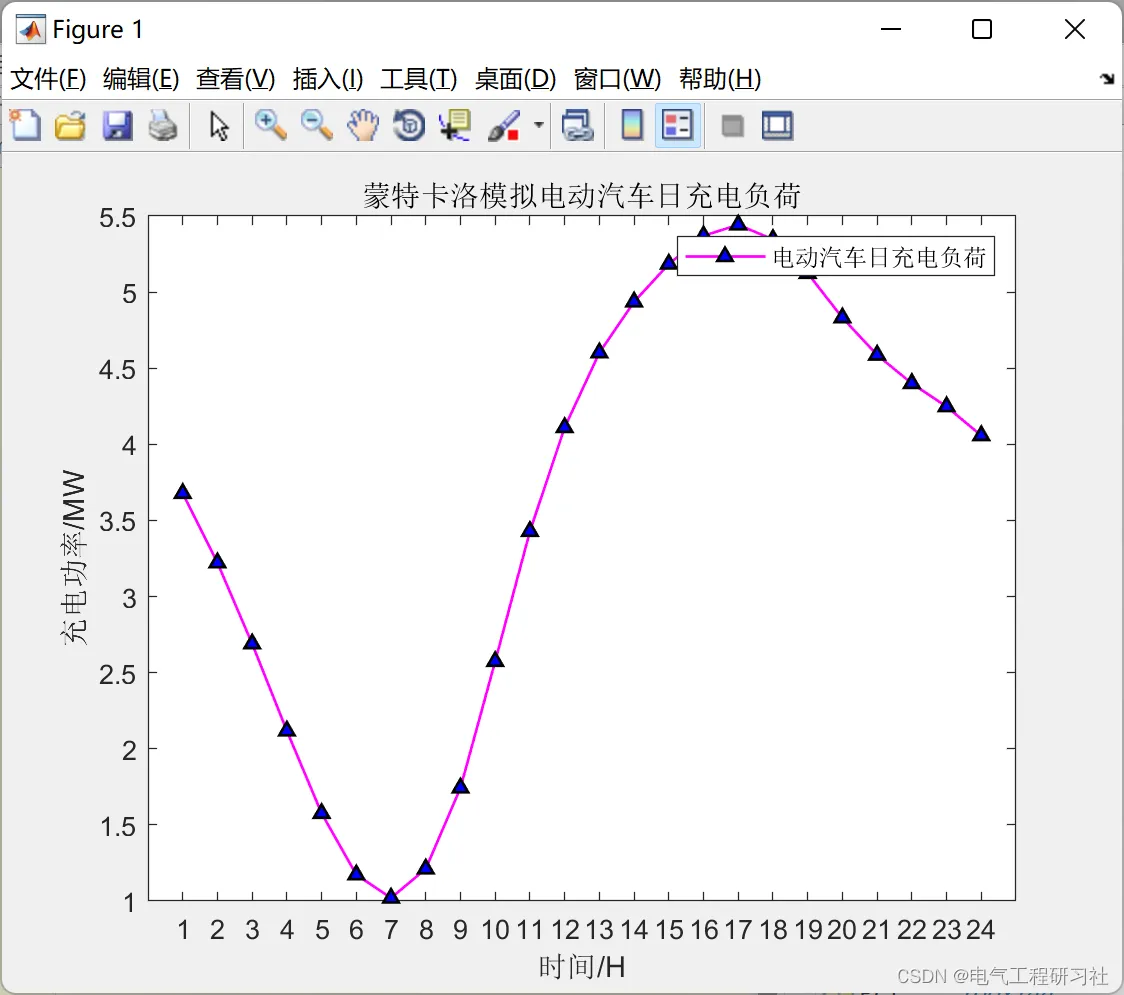This screenshot has width=1124, height=995.
Task: Toggle the Insert Legend toolbar button
Action: pos(677,125)
